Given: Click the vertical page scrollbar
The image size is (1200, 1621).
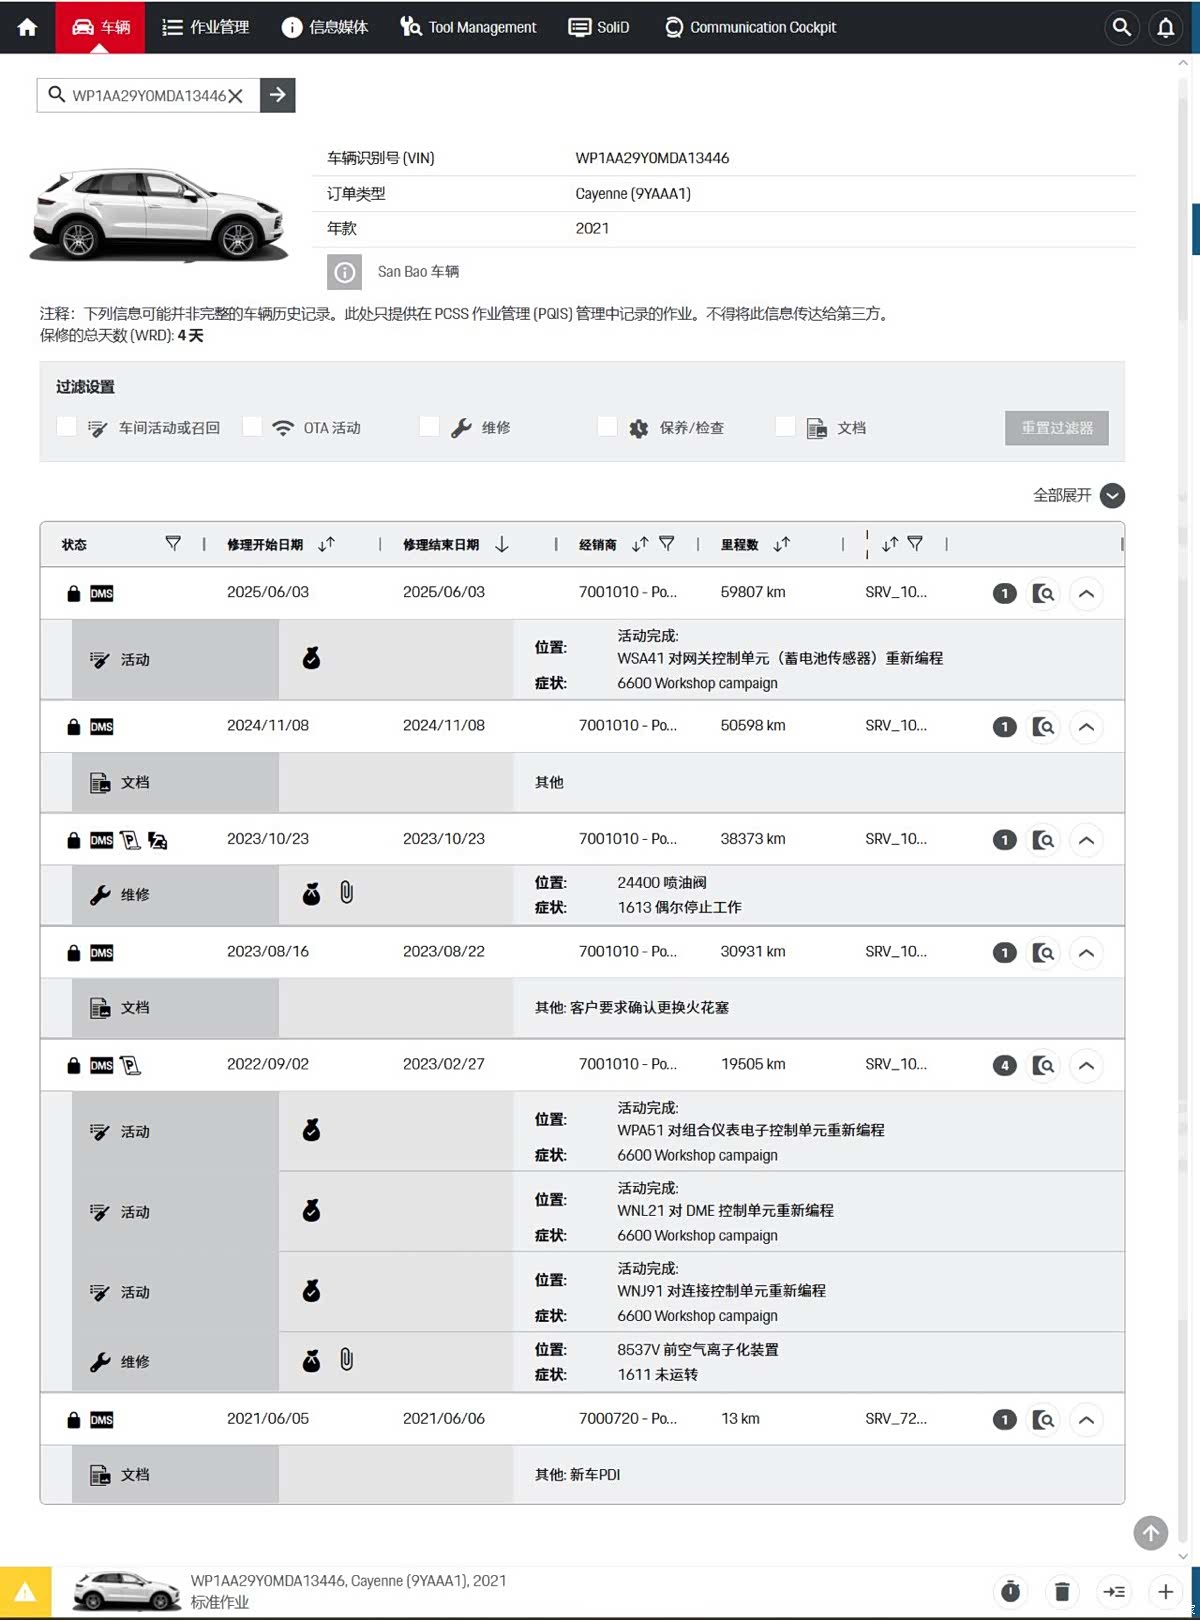Looking at the screenshot, I should (1183, 810).
